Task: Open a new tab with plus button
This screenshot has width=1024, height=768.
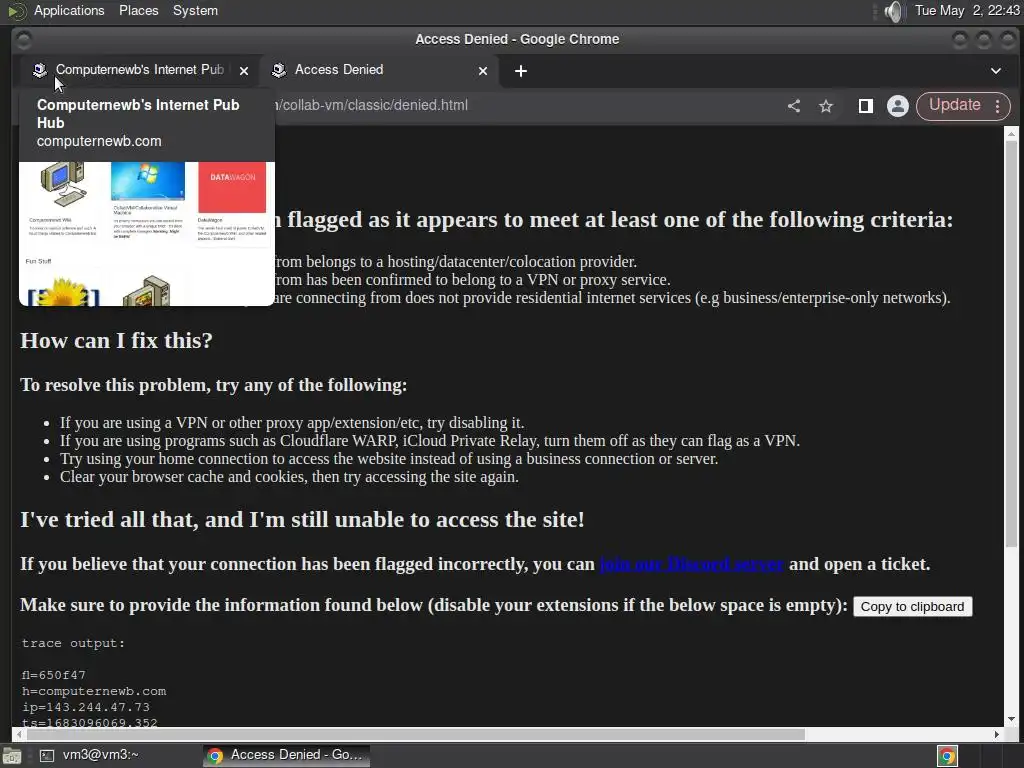Action: point(520,71)
